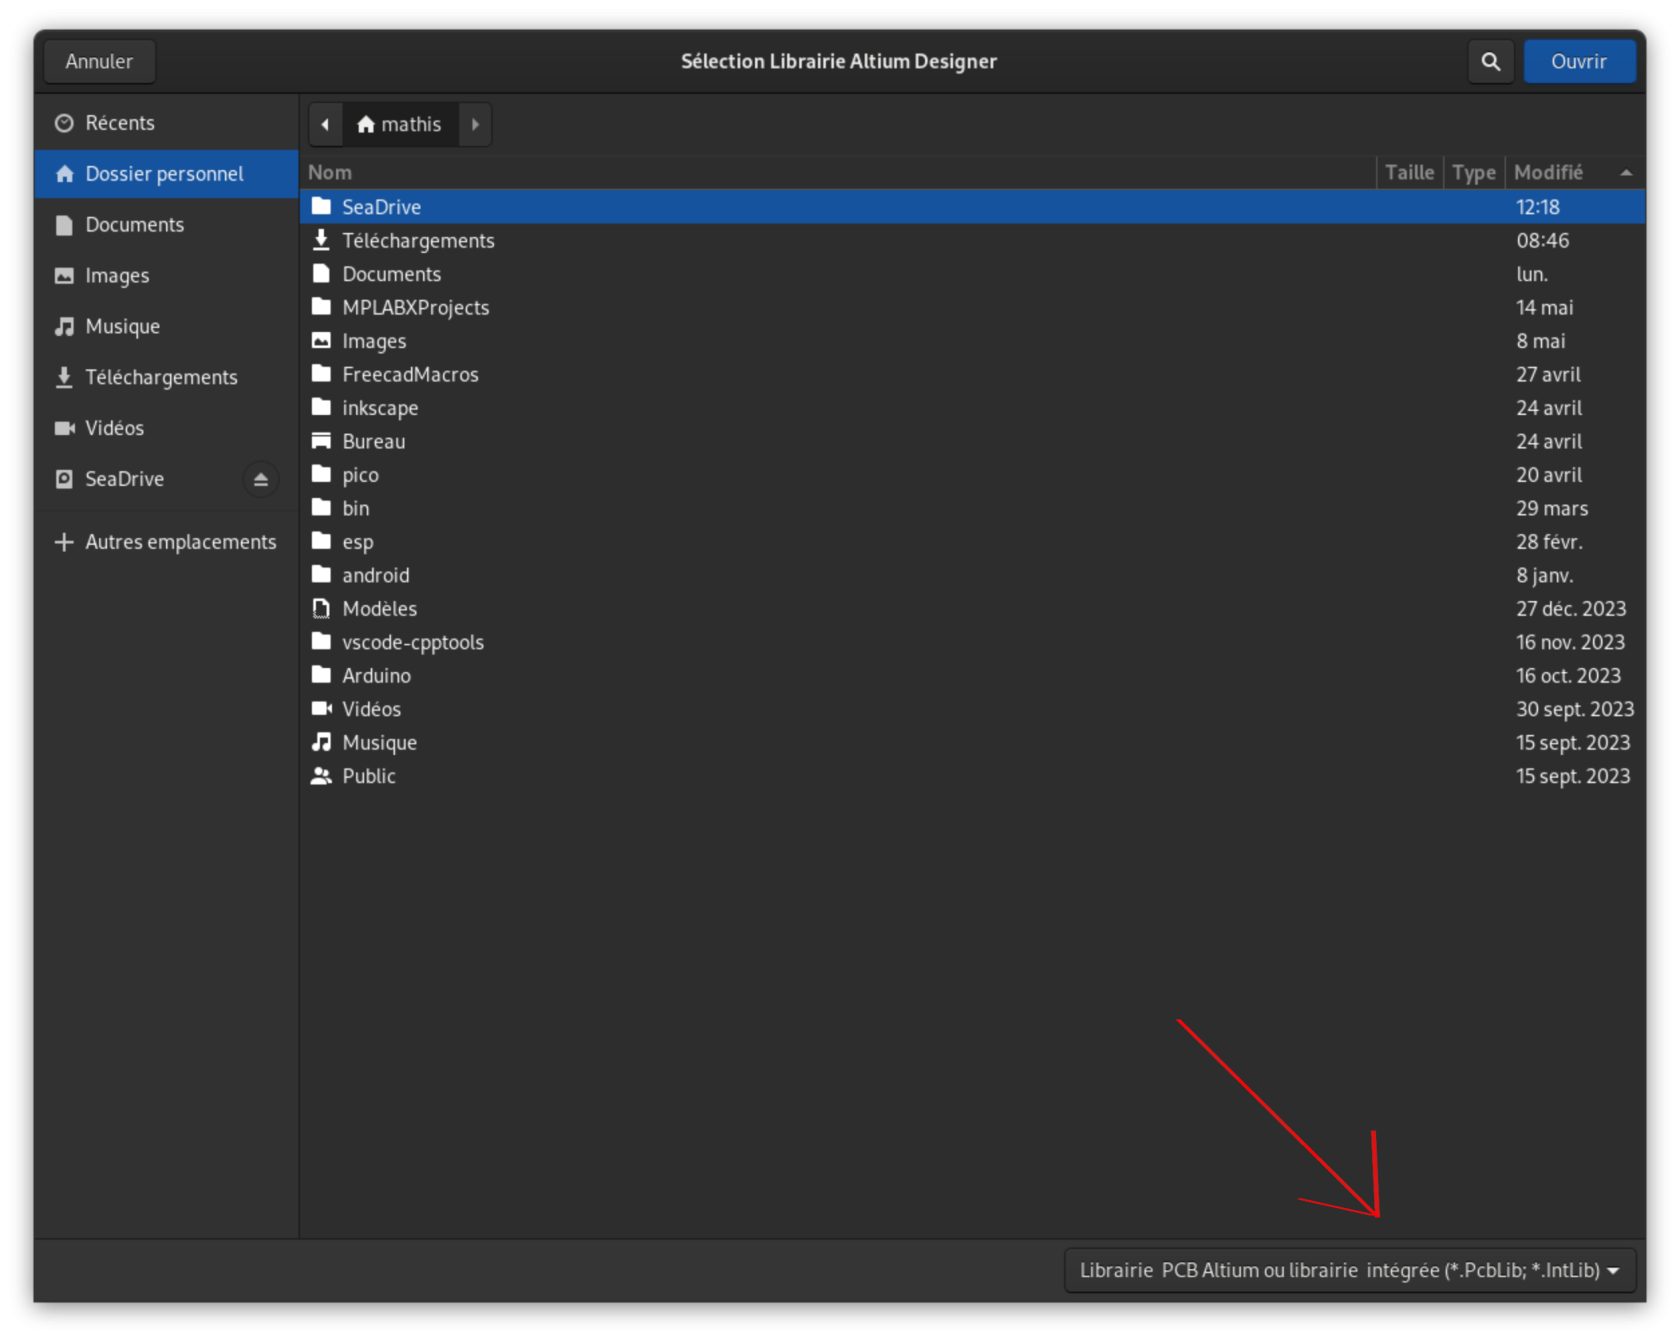This screenshot has height=1340, width=1680.
Task: Select the Documents row in file list
Action: (x=972, y=274)
